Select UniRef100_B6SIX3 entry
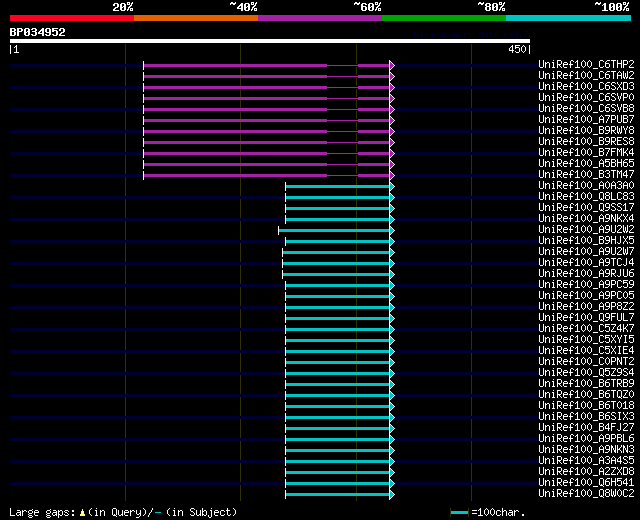 click(x=586, y=417)
